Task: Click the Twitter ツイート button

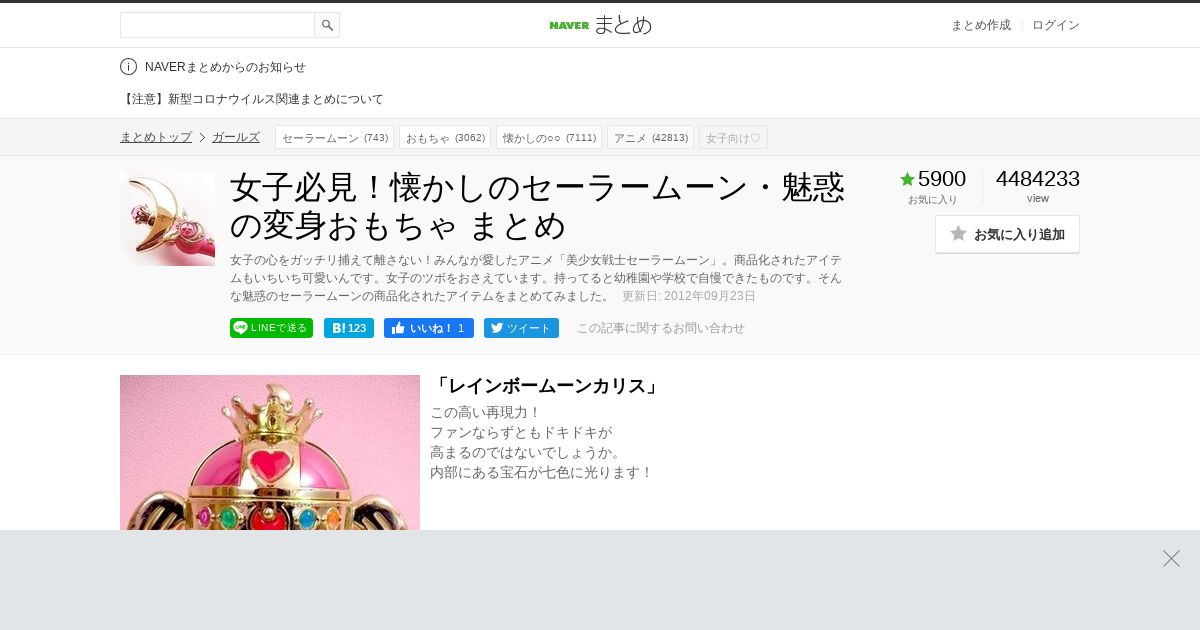Action: coord(521,328)
